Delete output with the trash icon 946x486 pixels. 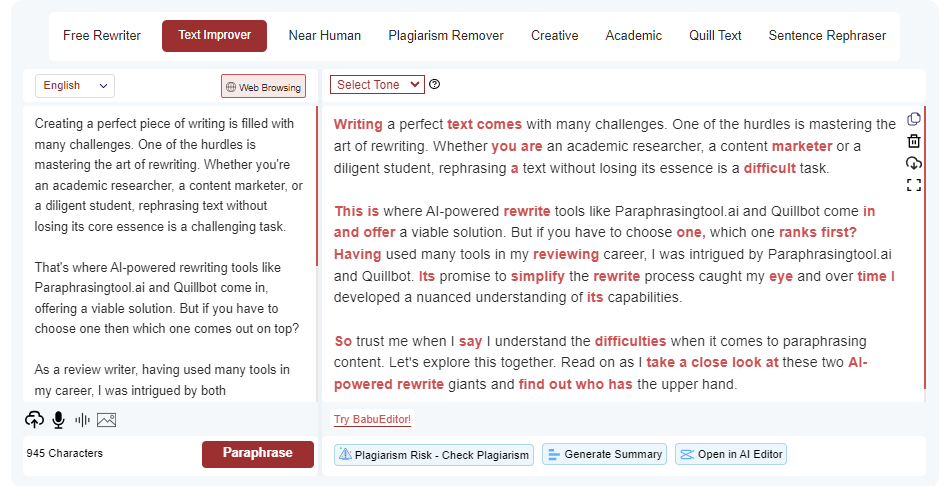pos(913,141)
